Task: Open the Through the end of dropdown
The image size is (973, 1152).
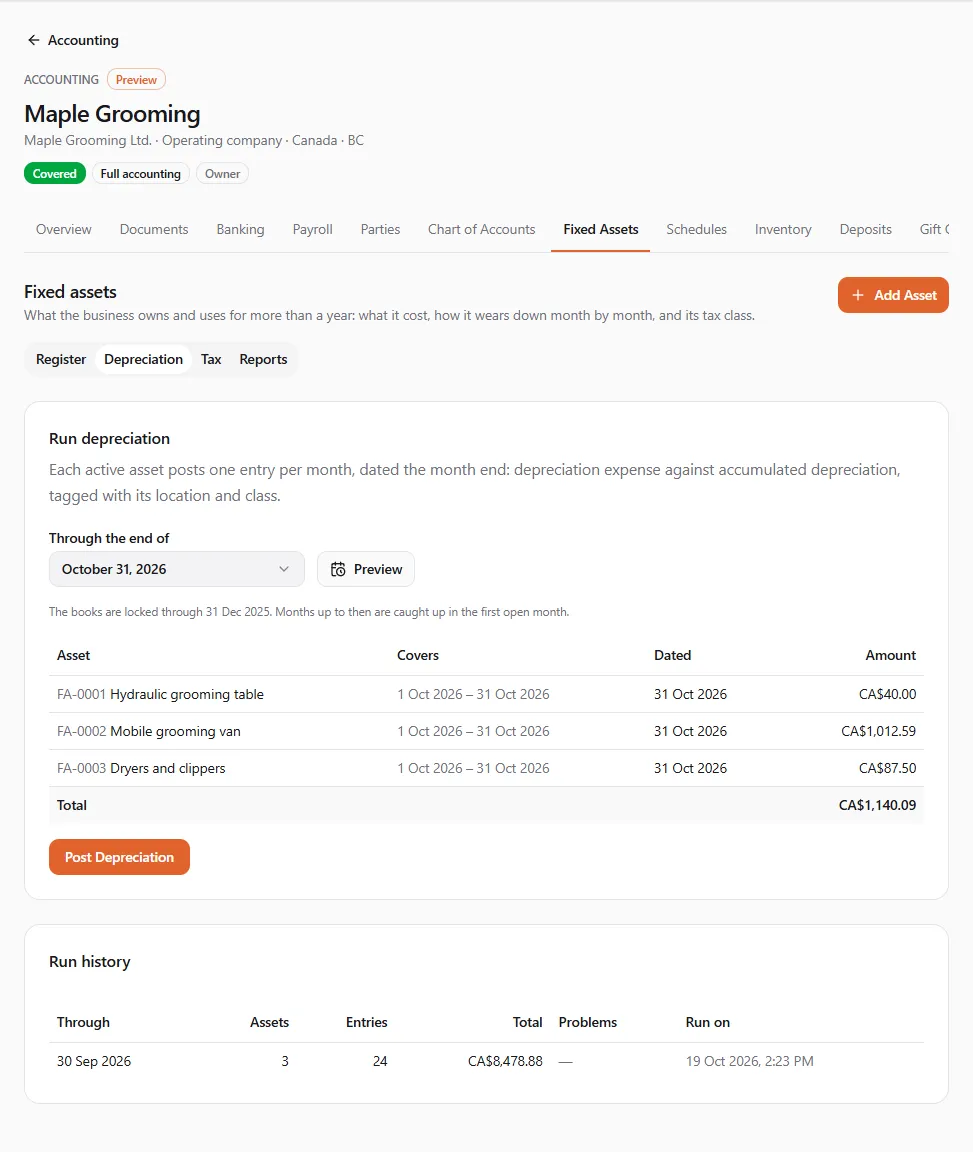Action: pyautogui.click(x=176, y=569)
